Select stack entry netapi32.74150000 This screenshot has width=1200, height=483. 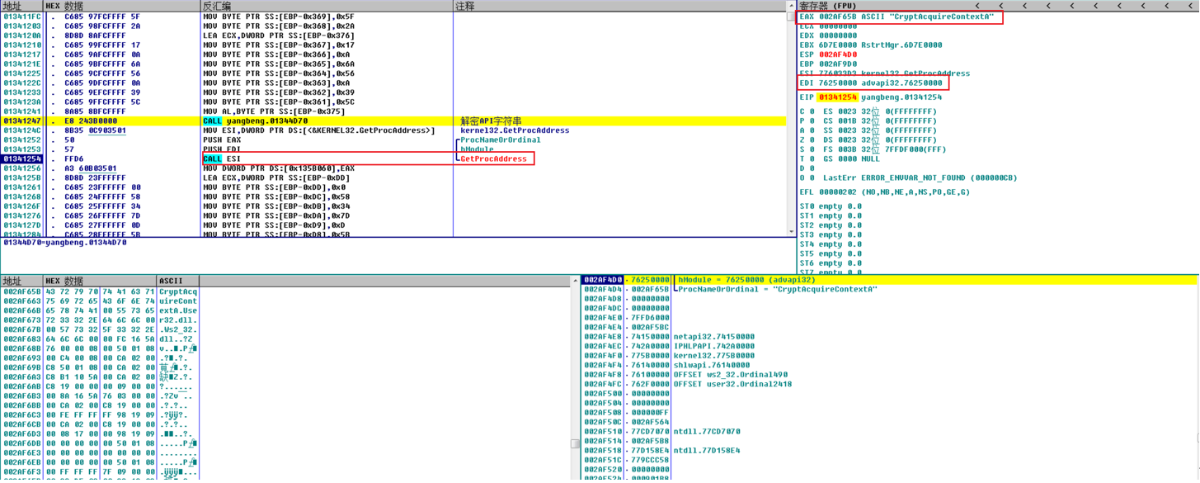click(x=890, y=337)
